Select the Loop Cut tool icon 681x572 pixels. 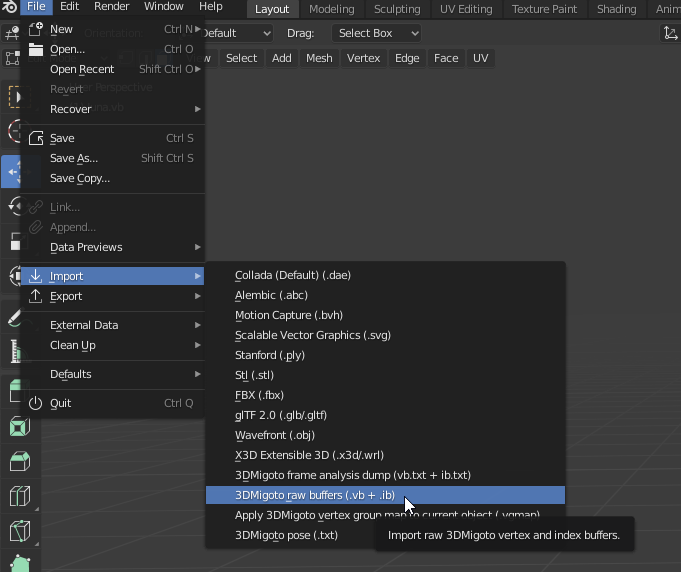pos(20,496)
